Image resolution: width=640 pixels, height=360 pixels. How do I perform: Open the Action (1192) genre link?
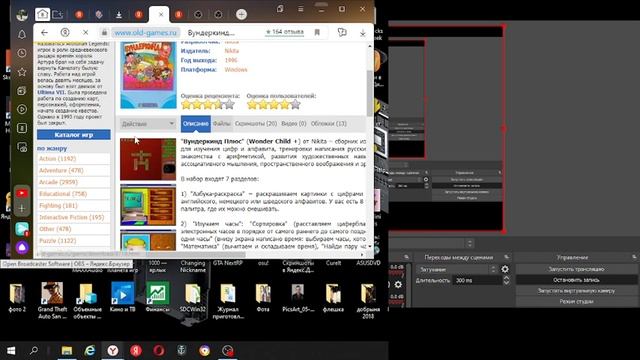click(x=58, y=158)
